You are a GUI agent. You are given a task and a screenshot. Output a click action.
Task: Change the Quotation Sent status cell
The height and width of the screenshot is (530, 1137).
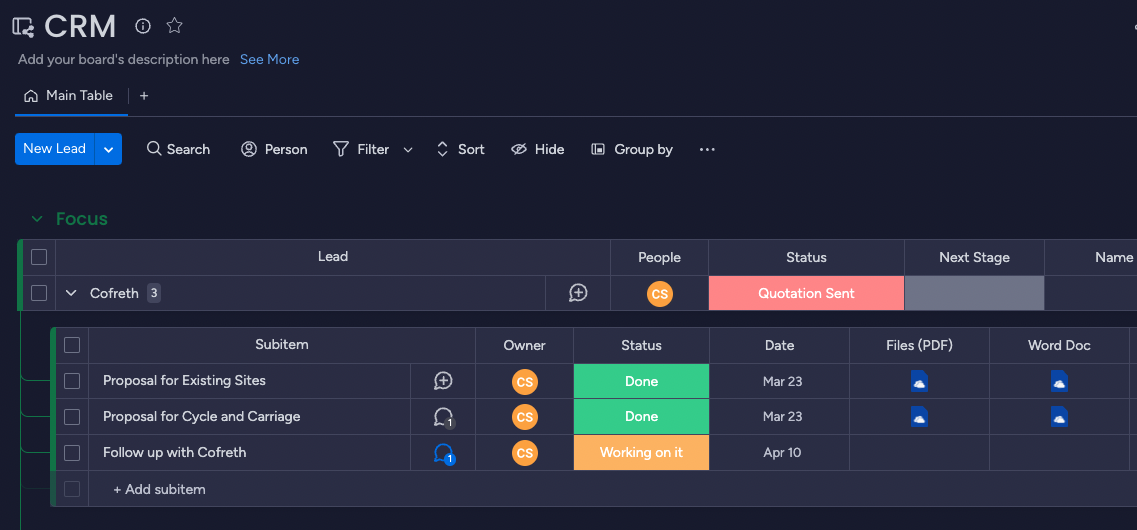806,293
